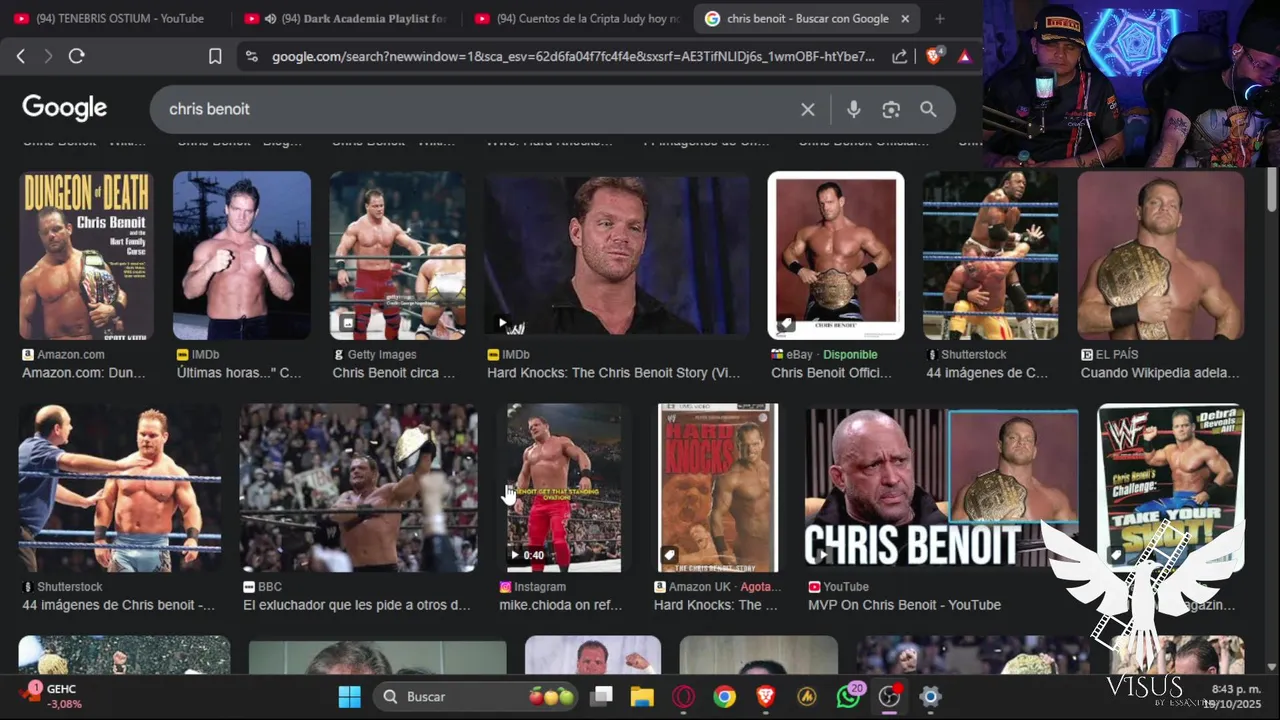The height and width of the screenshot is (720, 1280).
Task: Open the eBay Chris Benoit official photo
Action: pyautogui.click(x=836, y=256)
